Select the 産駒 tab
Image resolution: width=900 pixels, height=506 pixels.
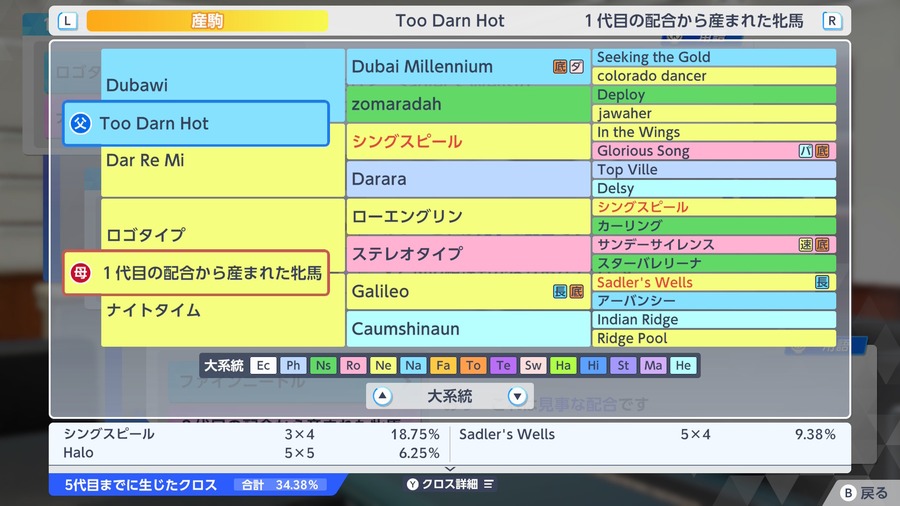(x=207, y=21)
